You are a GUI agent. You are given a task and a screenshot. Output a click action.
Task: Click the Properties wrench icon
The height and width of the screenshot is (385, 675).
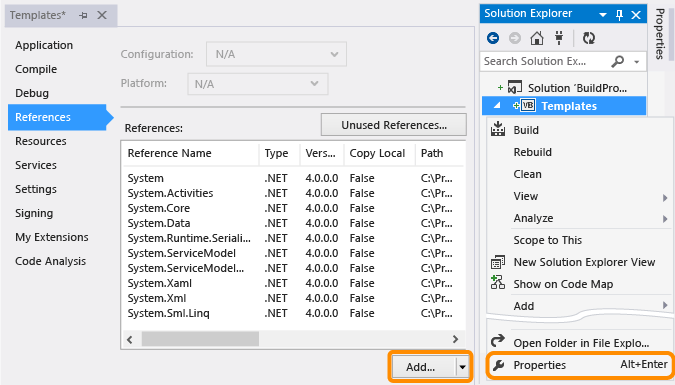pyautogui.click(x=498, y=365)
